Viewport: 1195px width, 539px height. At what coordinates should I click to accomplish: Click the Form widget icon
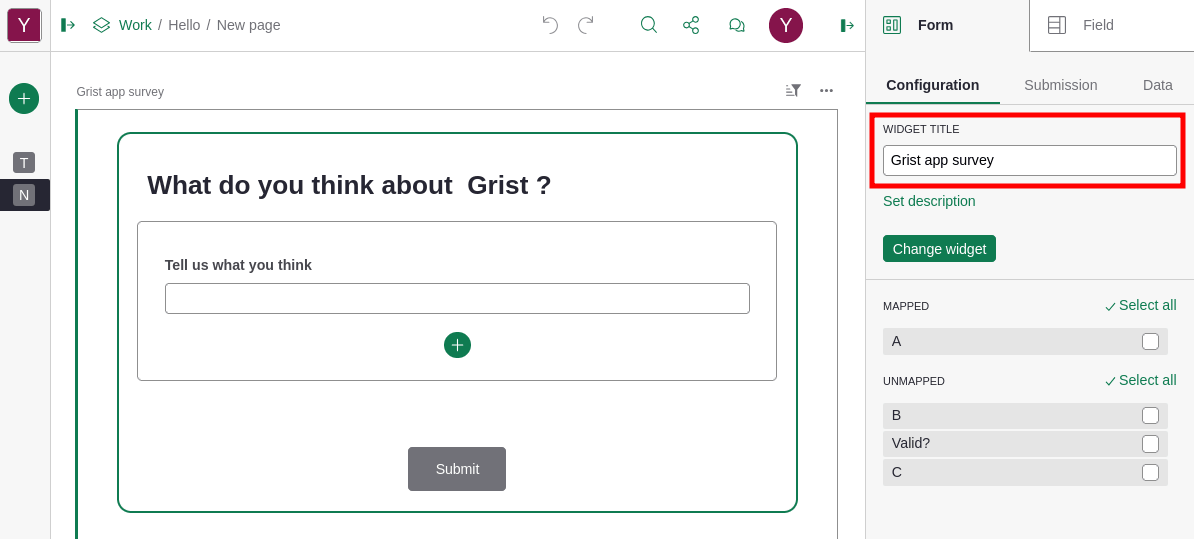tap(892, 25)
